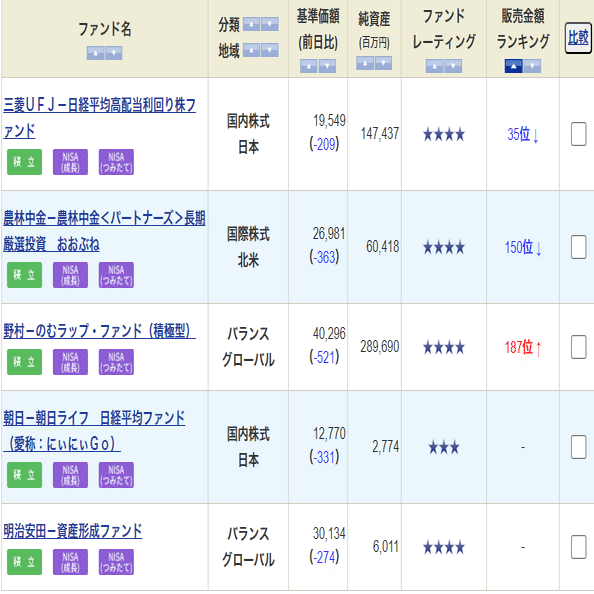Click NISA(つみたて) badge for 三菱UFJ fund
The width and height of the screenshot is (594, 594).
tap(116, 162)
